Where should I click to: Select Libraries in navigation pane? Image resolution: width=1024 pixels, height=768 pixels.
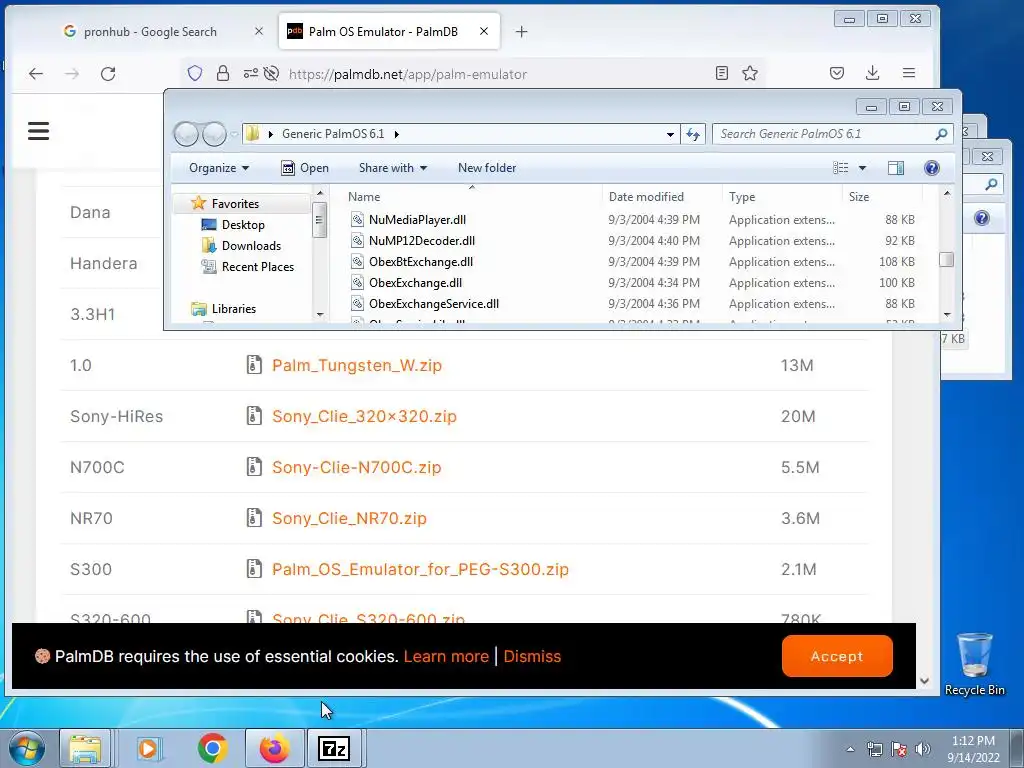(233, 308)
